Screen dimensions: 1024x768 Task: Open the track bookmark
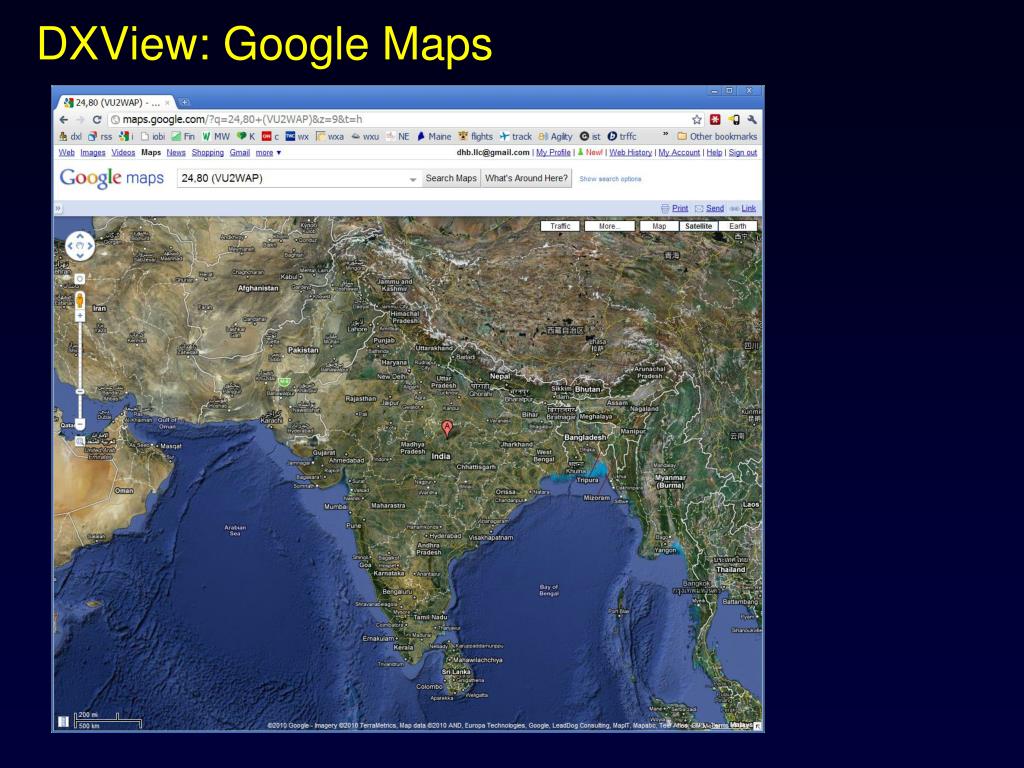point(516,136)
